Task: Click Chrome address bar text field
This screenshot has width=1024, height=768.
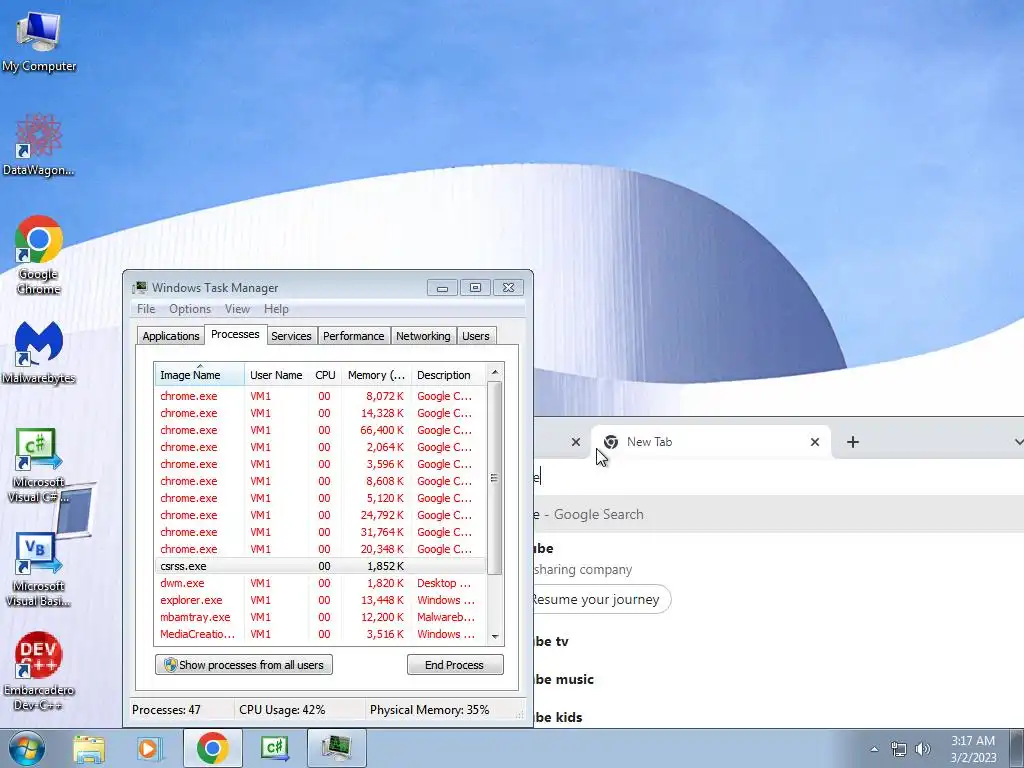Action: [x=778, y=477]
